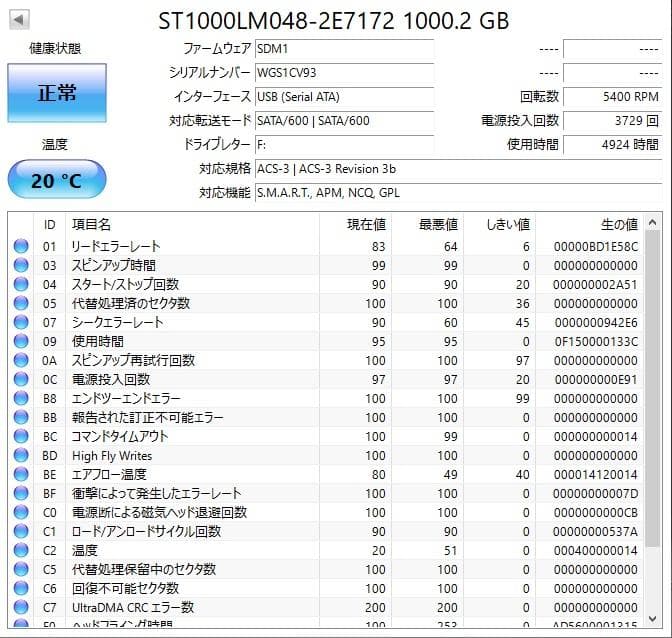Click the scroll down arrow of the SMART list
Screen dimensions: 672x638
(x=652, y=619)
